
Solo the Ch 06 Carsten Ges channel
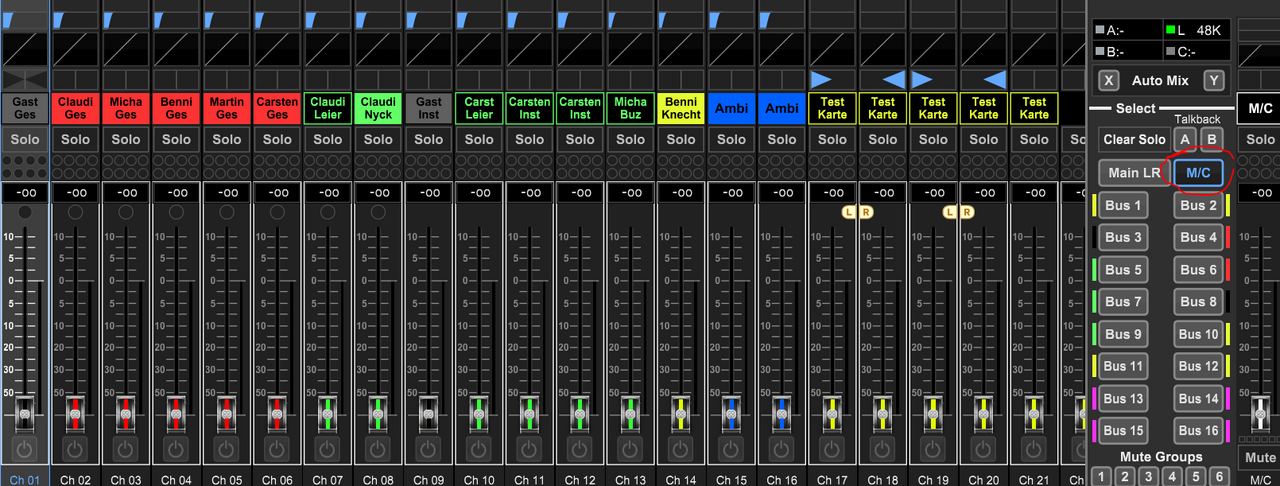277,139
